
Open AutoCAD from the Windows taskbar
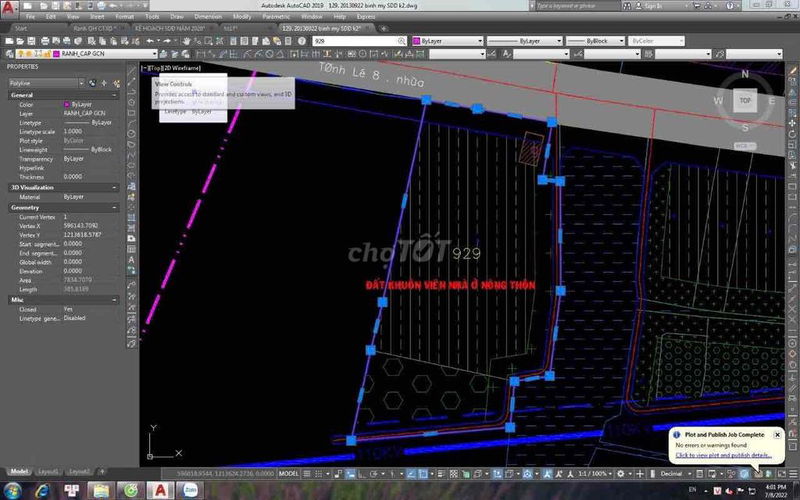pyautogui.click(x=159, y=490)
